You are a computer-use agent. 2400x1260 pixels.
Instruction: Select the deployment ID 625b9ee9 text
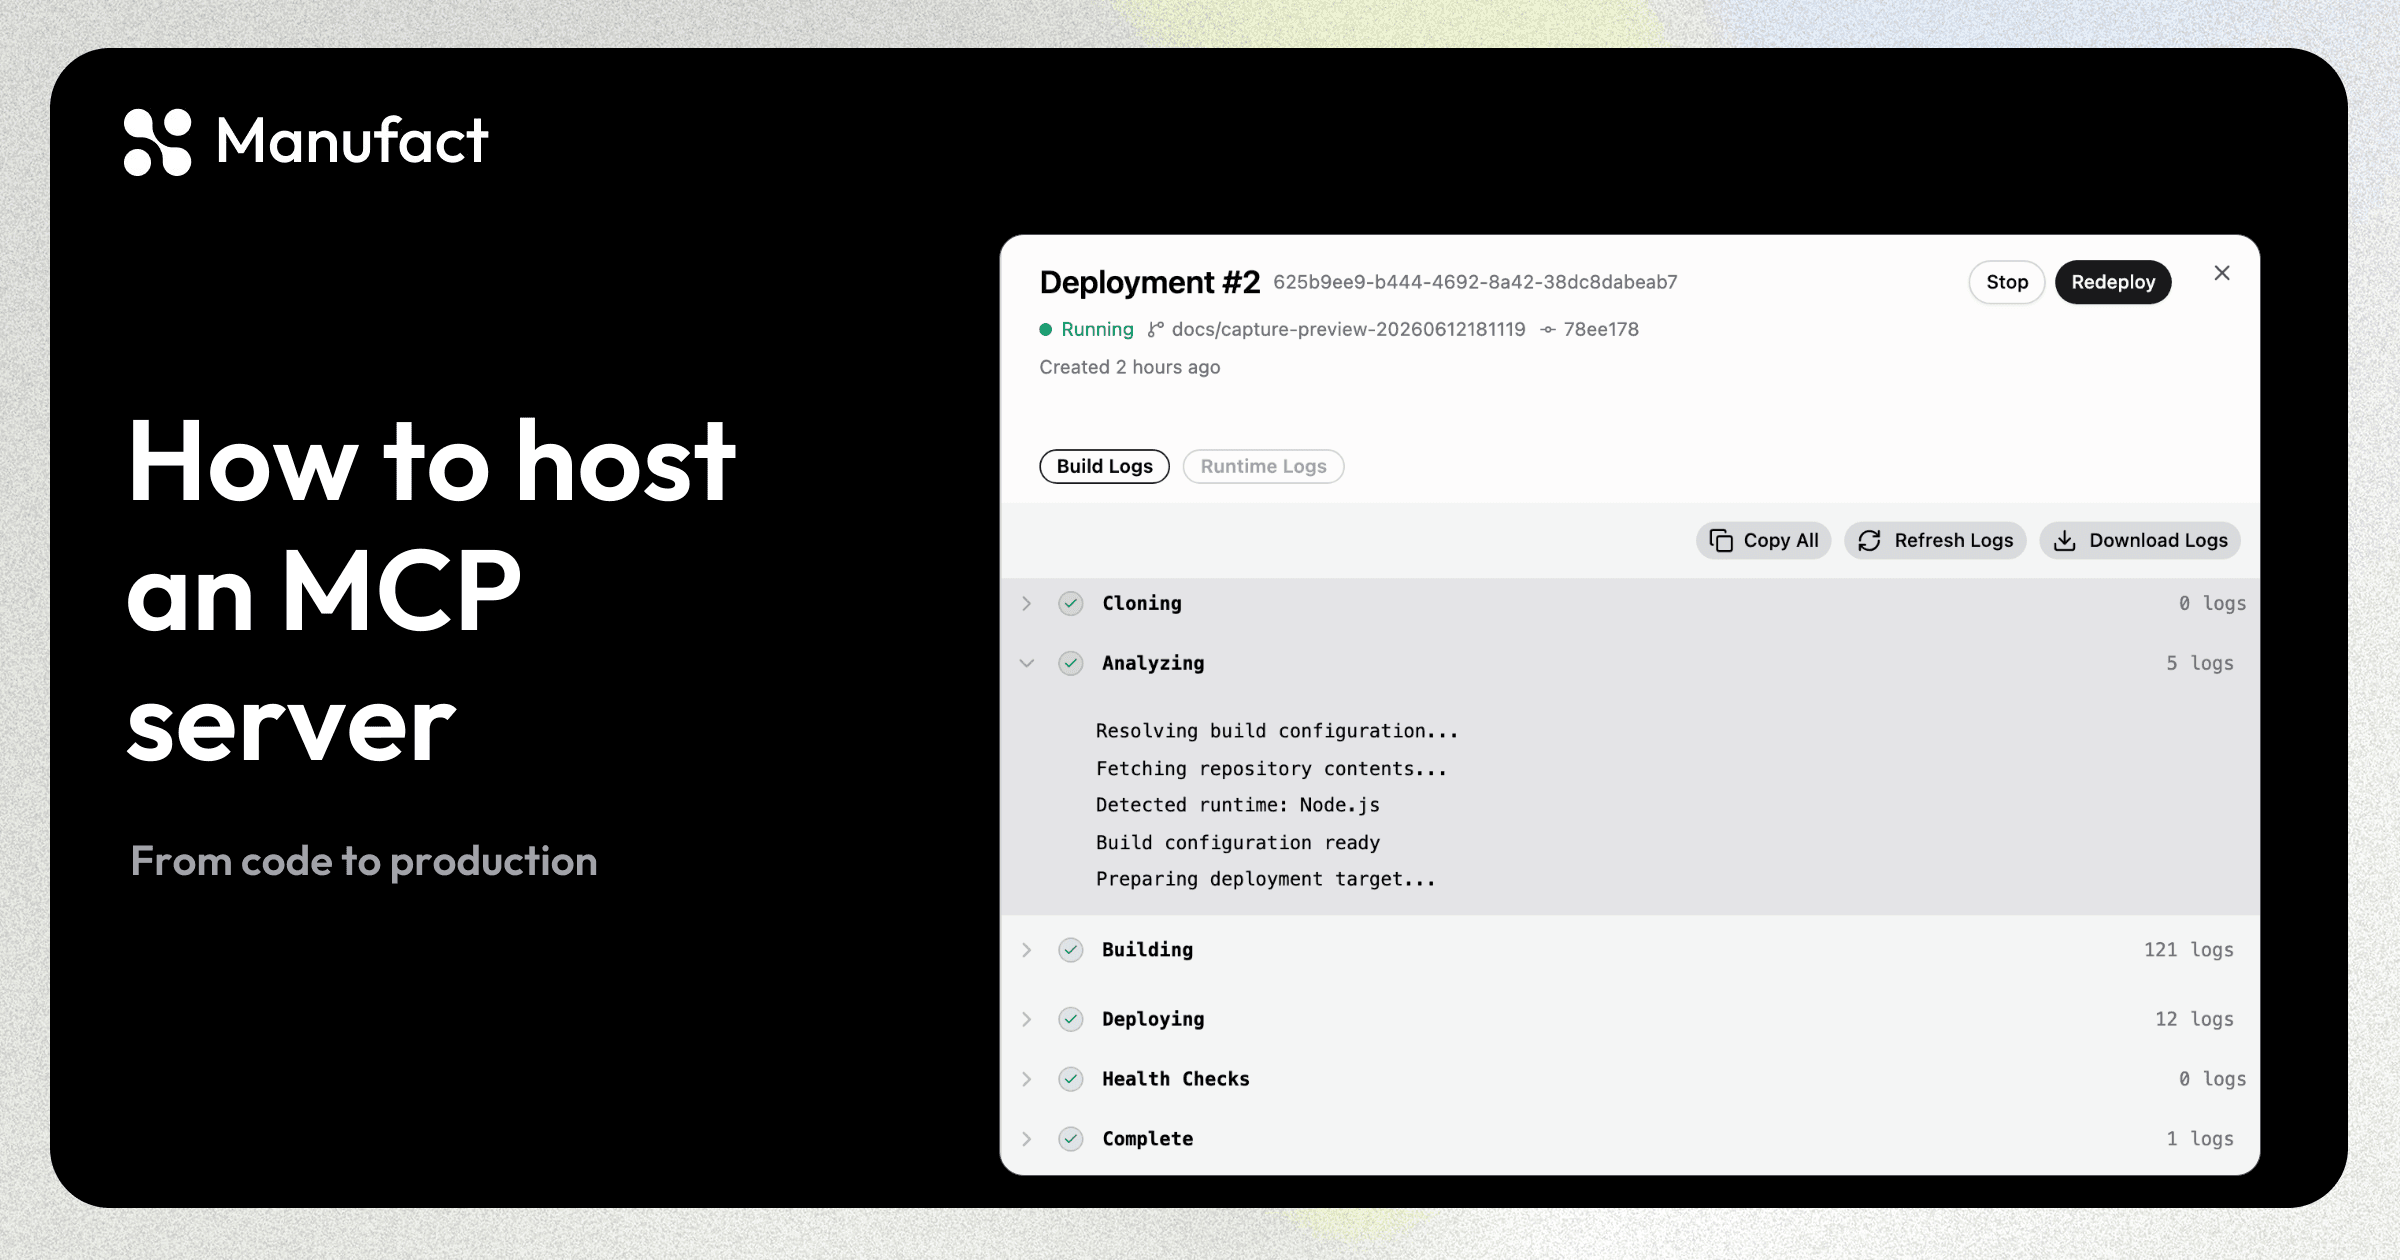[x=1475, y=282]
